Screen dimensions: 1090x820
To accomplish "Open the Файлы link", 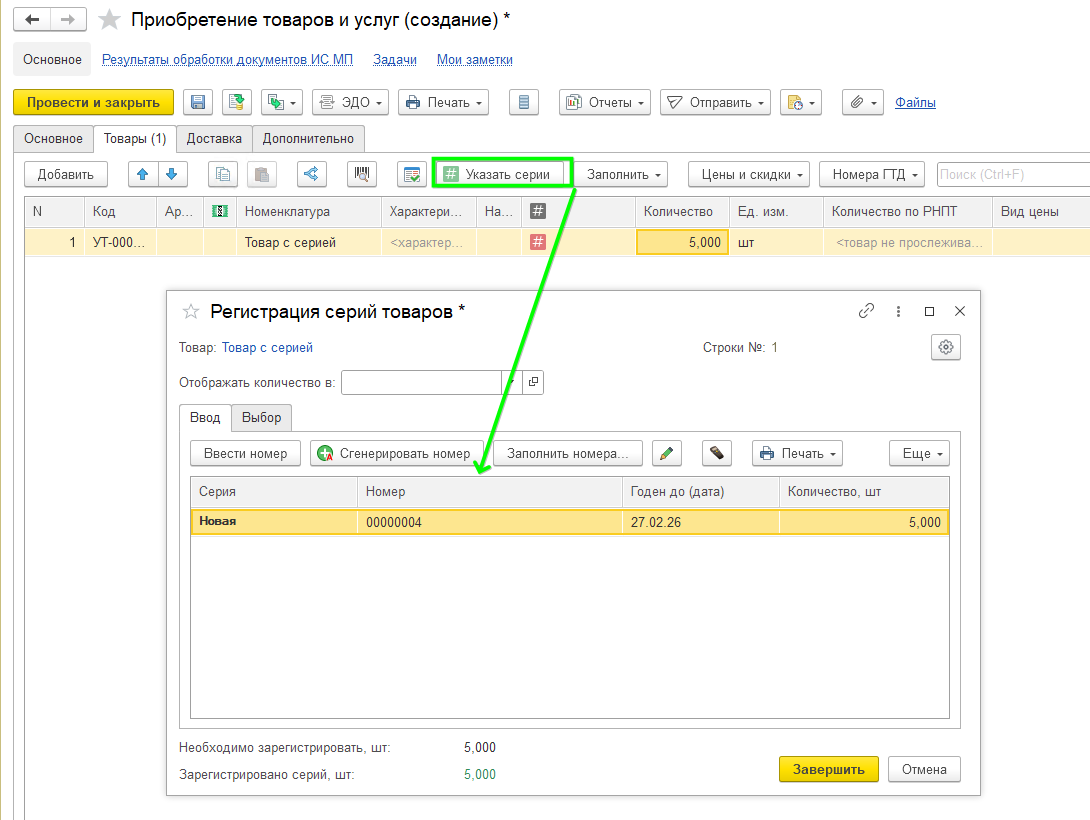I will 915,102.
